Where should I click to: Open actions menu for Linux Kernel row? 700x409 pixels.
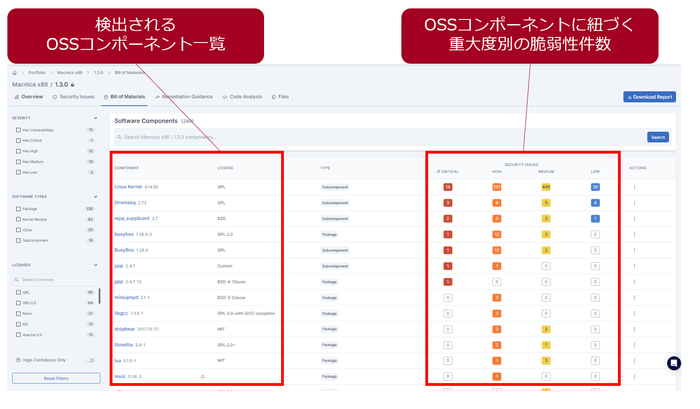634,187
